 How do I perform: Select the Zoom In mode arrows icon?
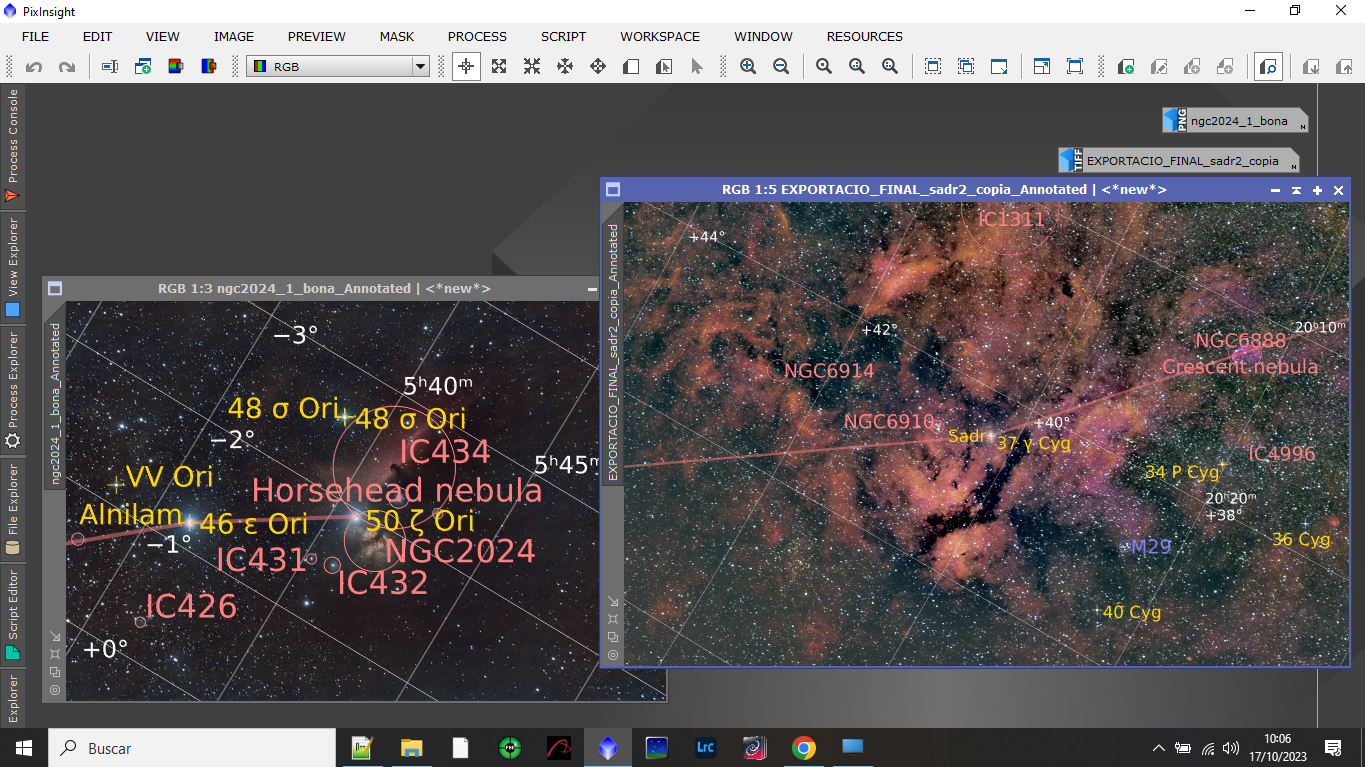[x=499, y=67]
